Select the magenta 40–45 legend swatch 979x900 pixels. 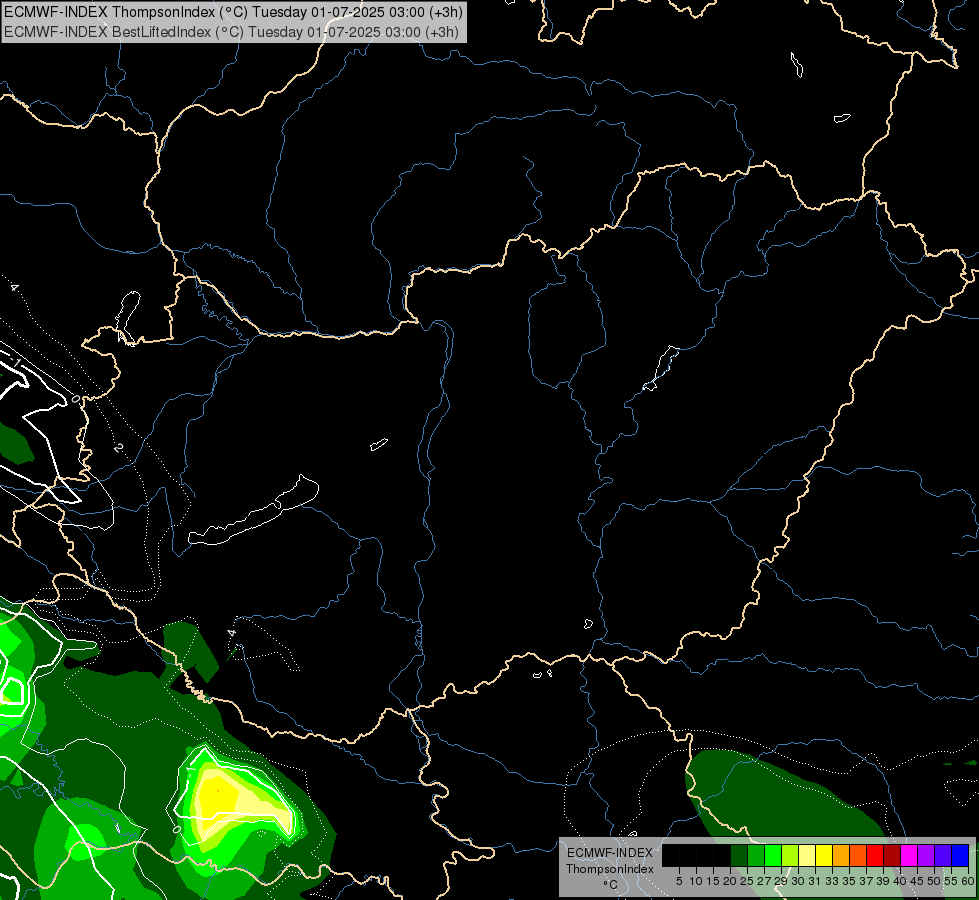tap(909, 855)
